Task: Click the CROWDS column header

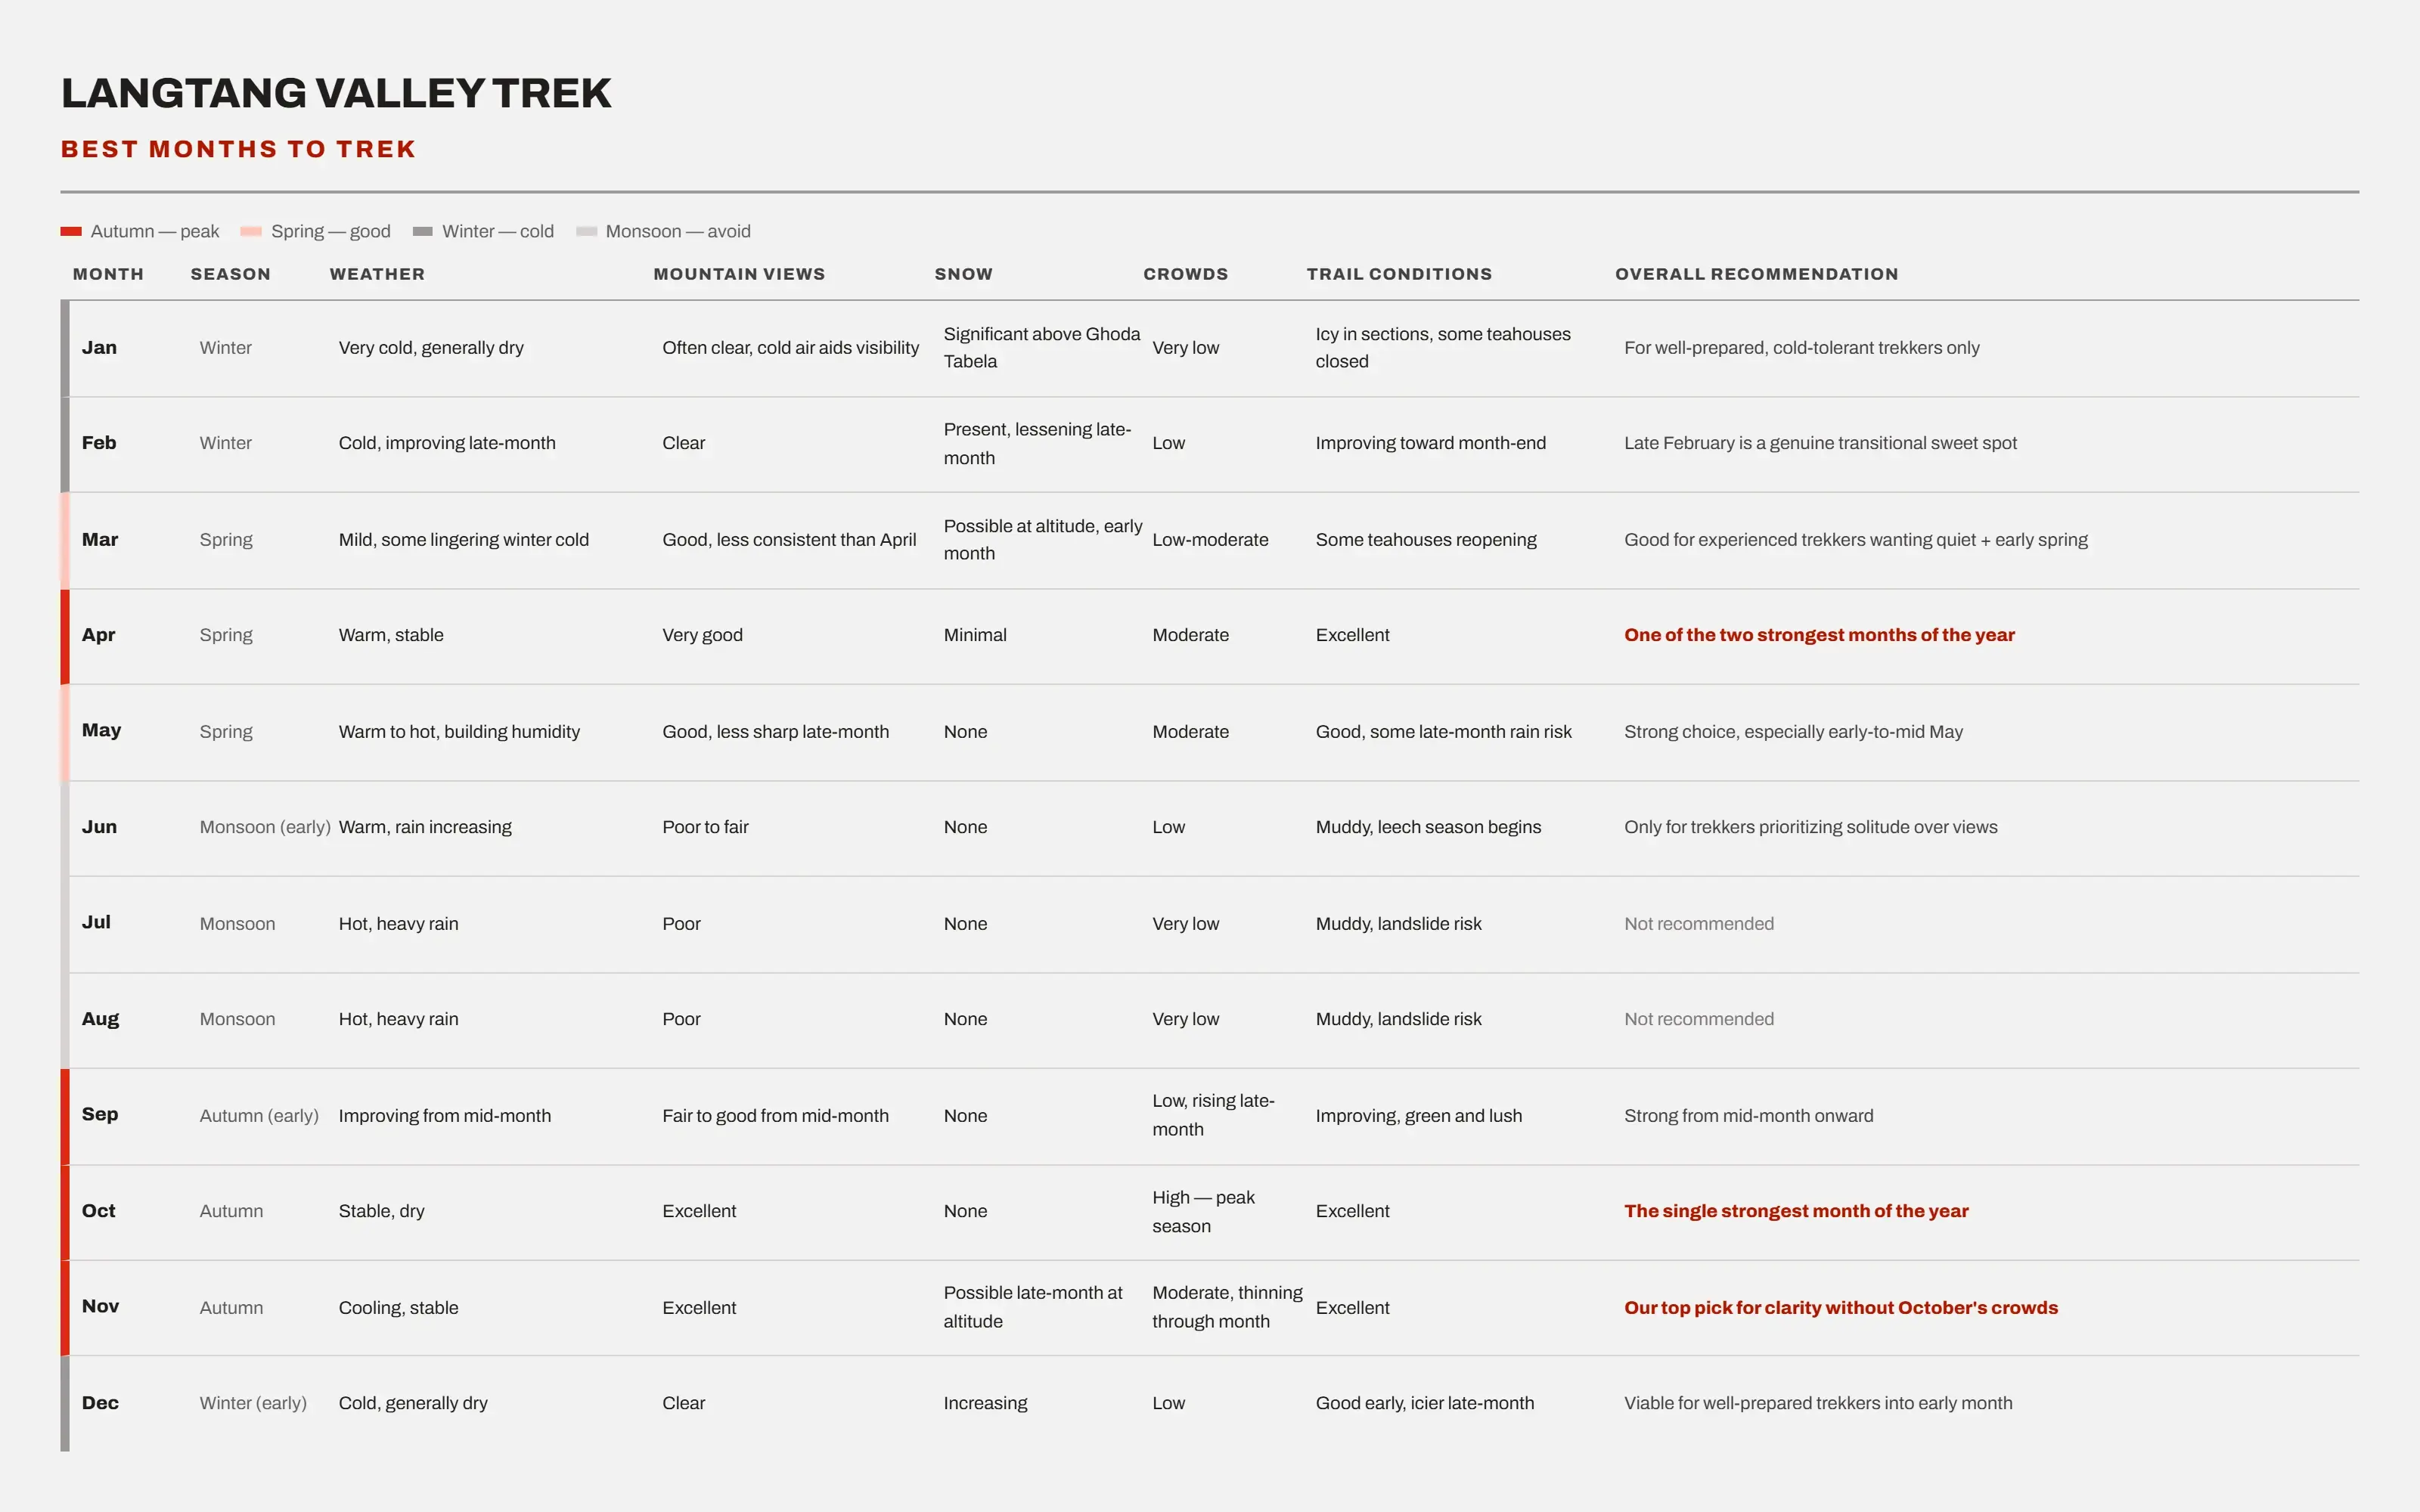Action: click(x=1185, y=274)
